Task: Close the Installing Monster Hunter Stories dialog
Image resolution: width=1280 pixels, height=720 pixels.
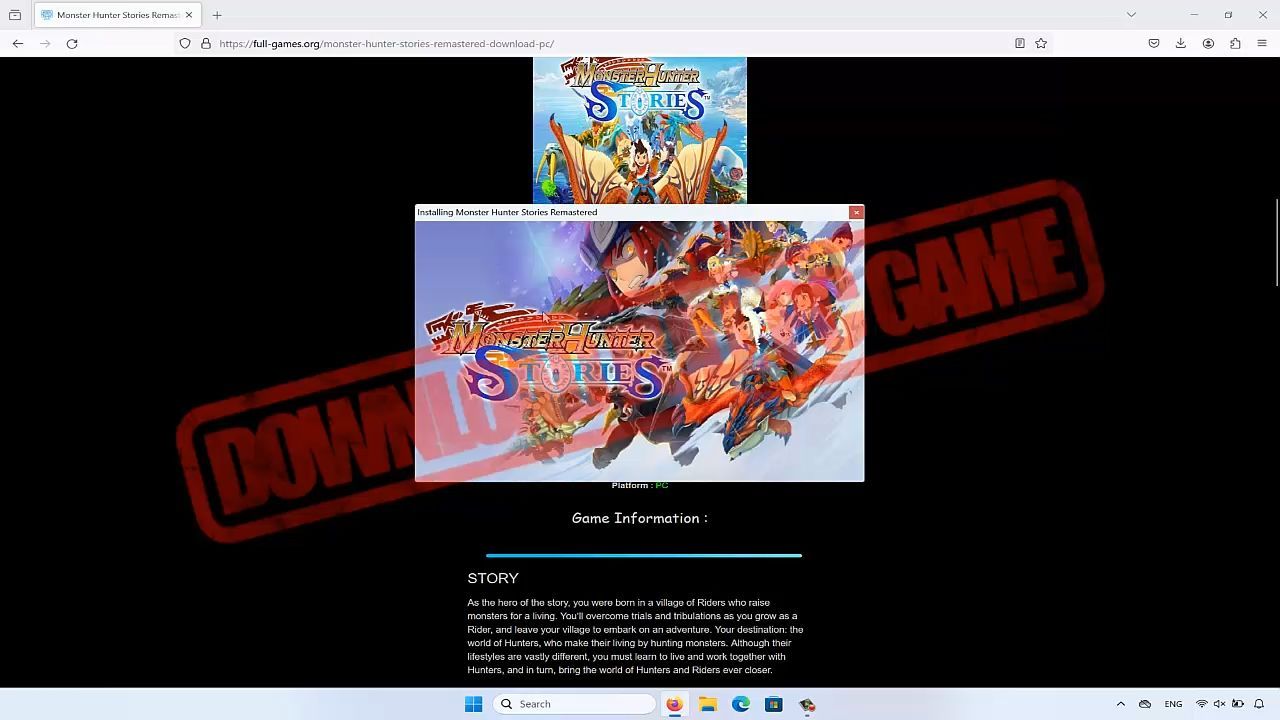Action: click(x=856, y=212)
